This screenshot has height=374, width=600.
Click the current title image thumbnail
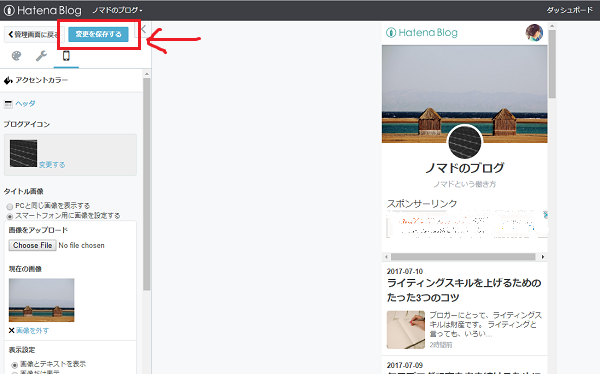[x=41, y=300]
